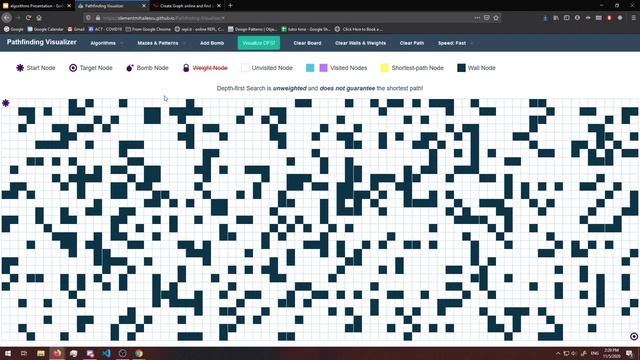Open the site padlock security info
Screen dimensions: 640x360
point(98,18)
